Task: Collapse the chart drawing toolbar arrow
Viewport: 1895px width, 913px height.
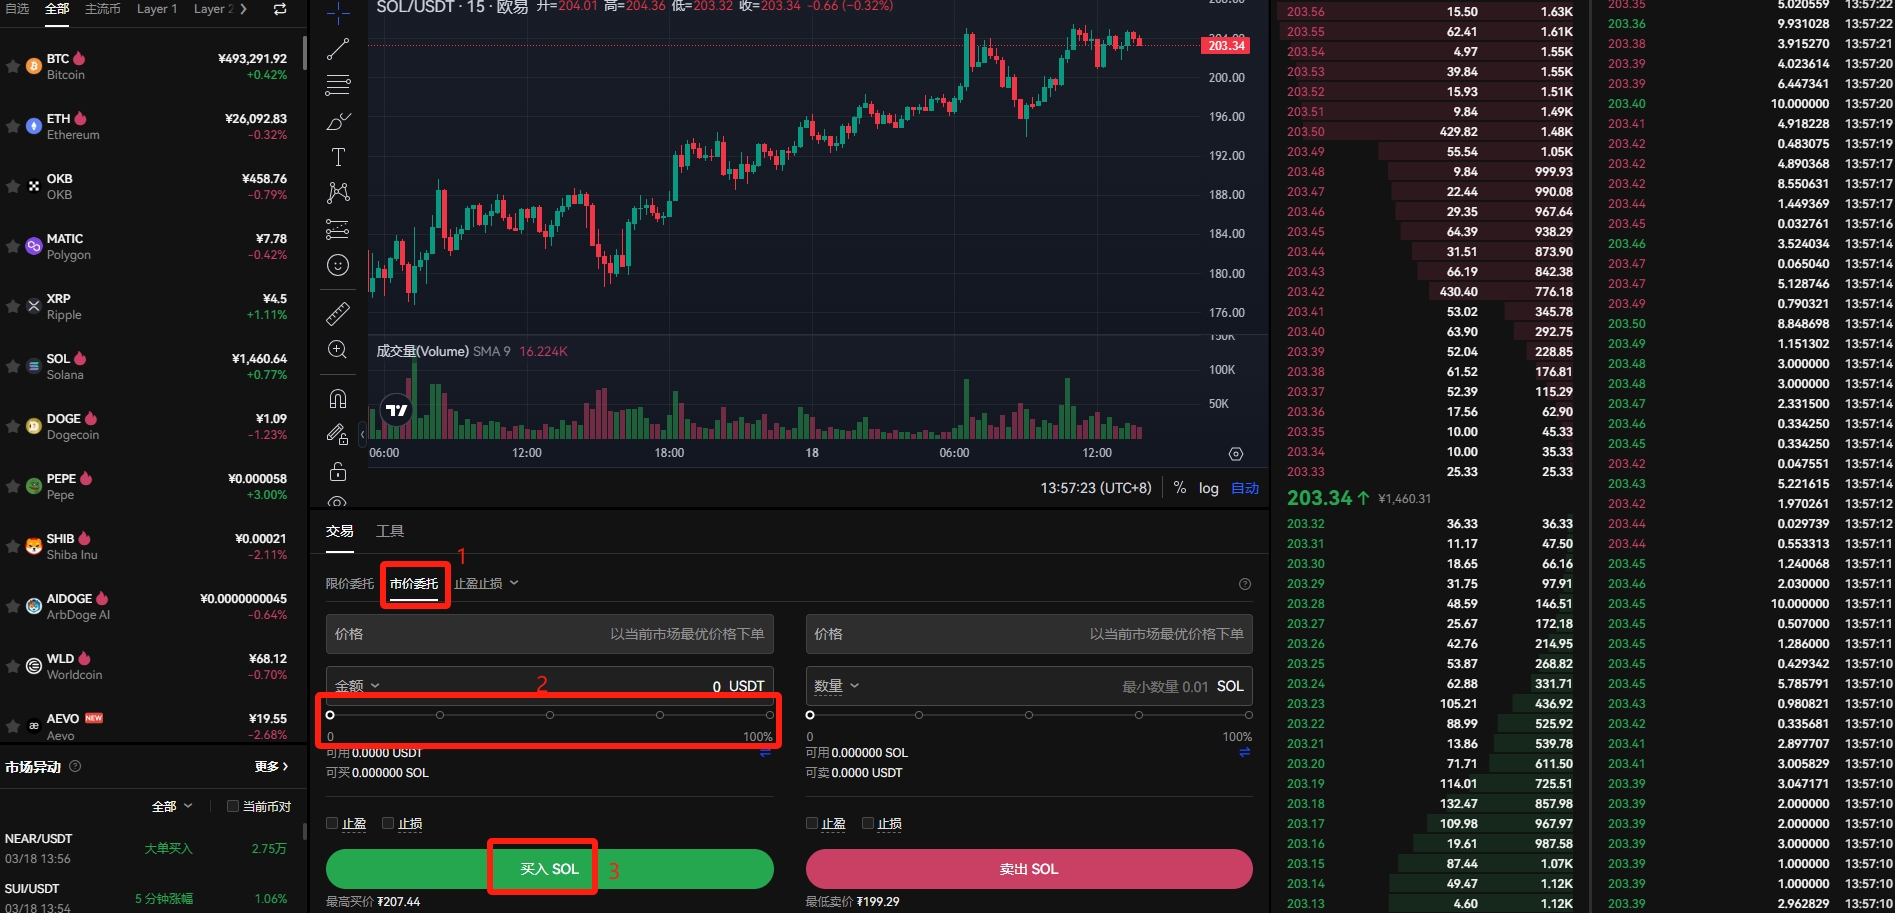Action: 362,435
